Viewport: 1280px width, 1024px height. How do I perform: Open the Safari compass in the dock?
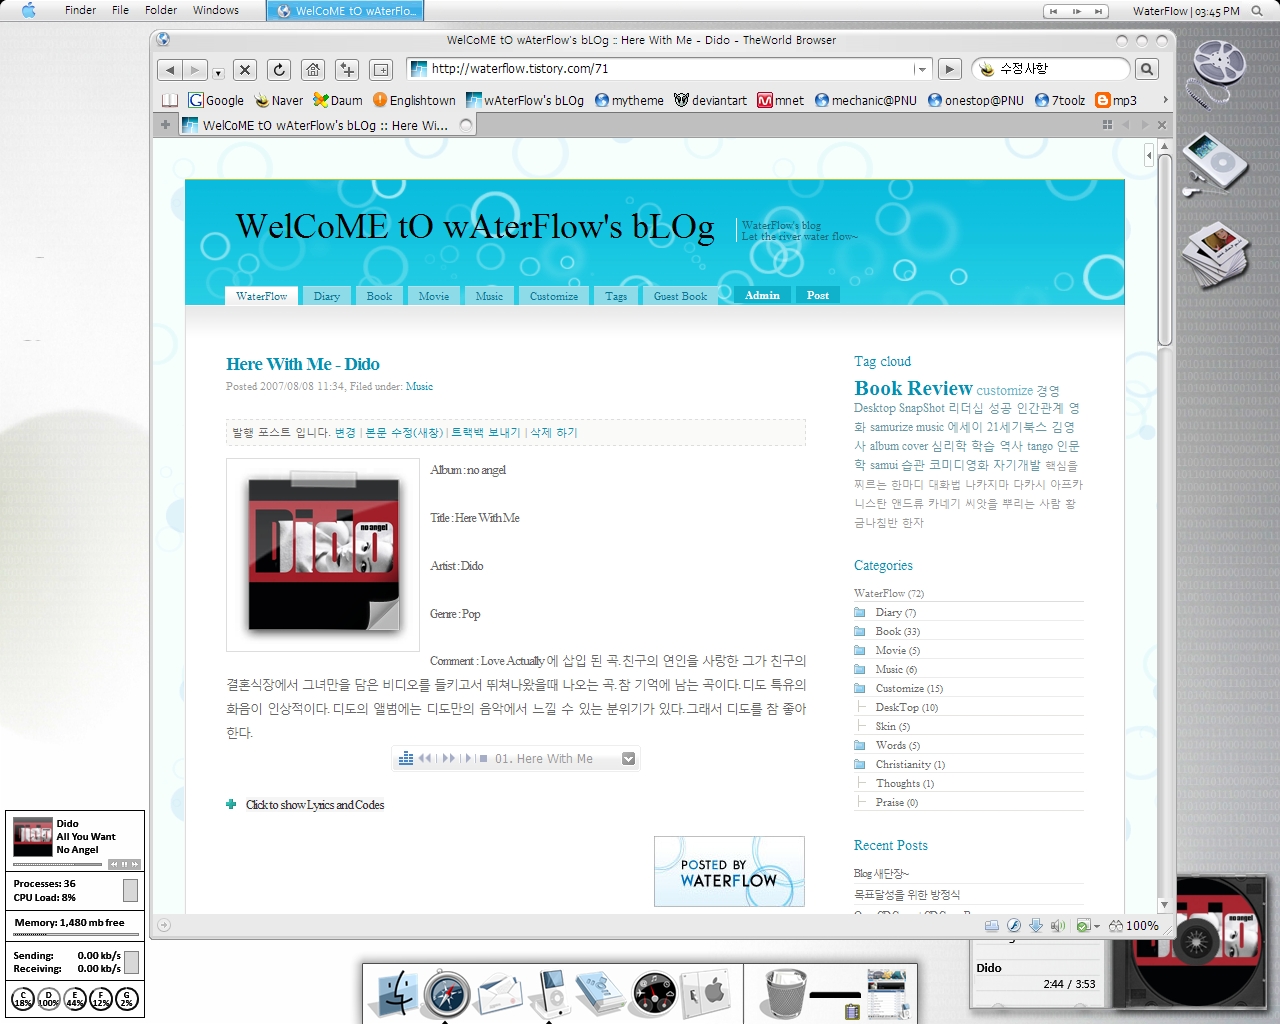[446, 994]
